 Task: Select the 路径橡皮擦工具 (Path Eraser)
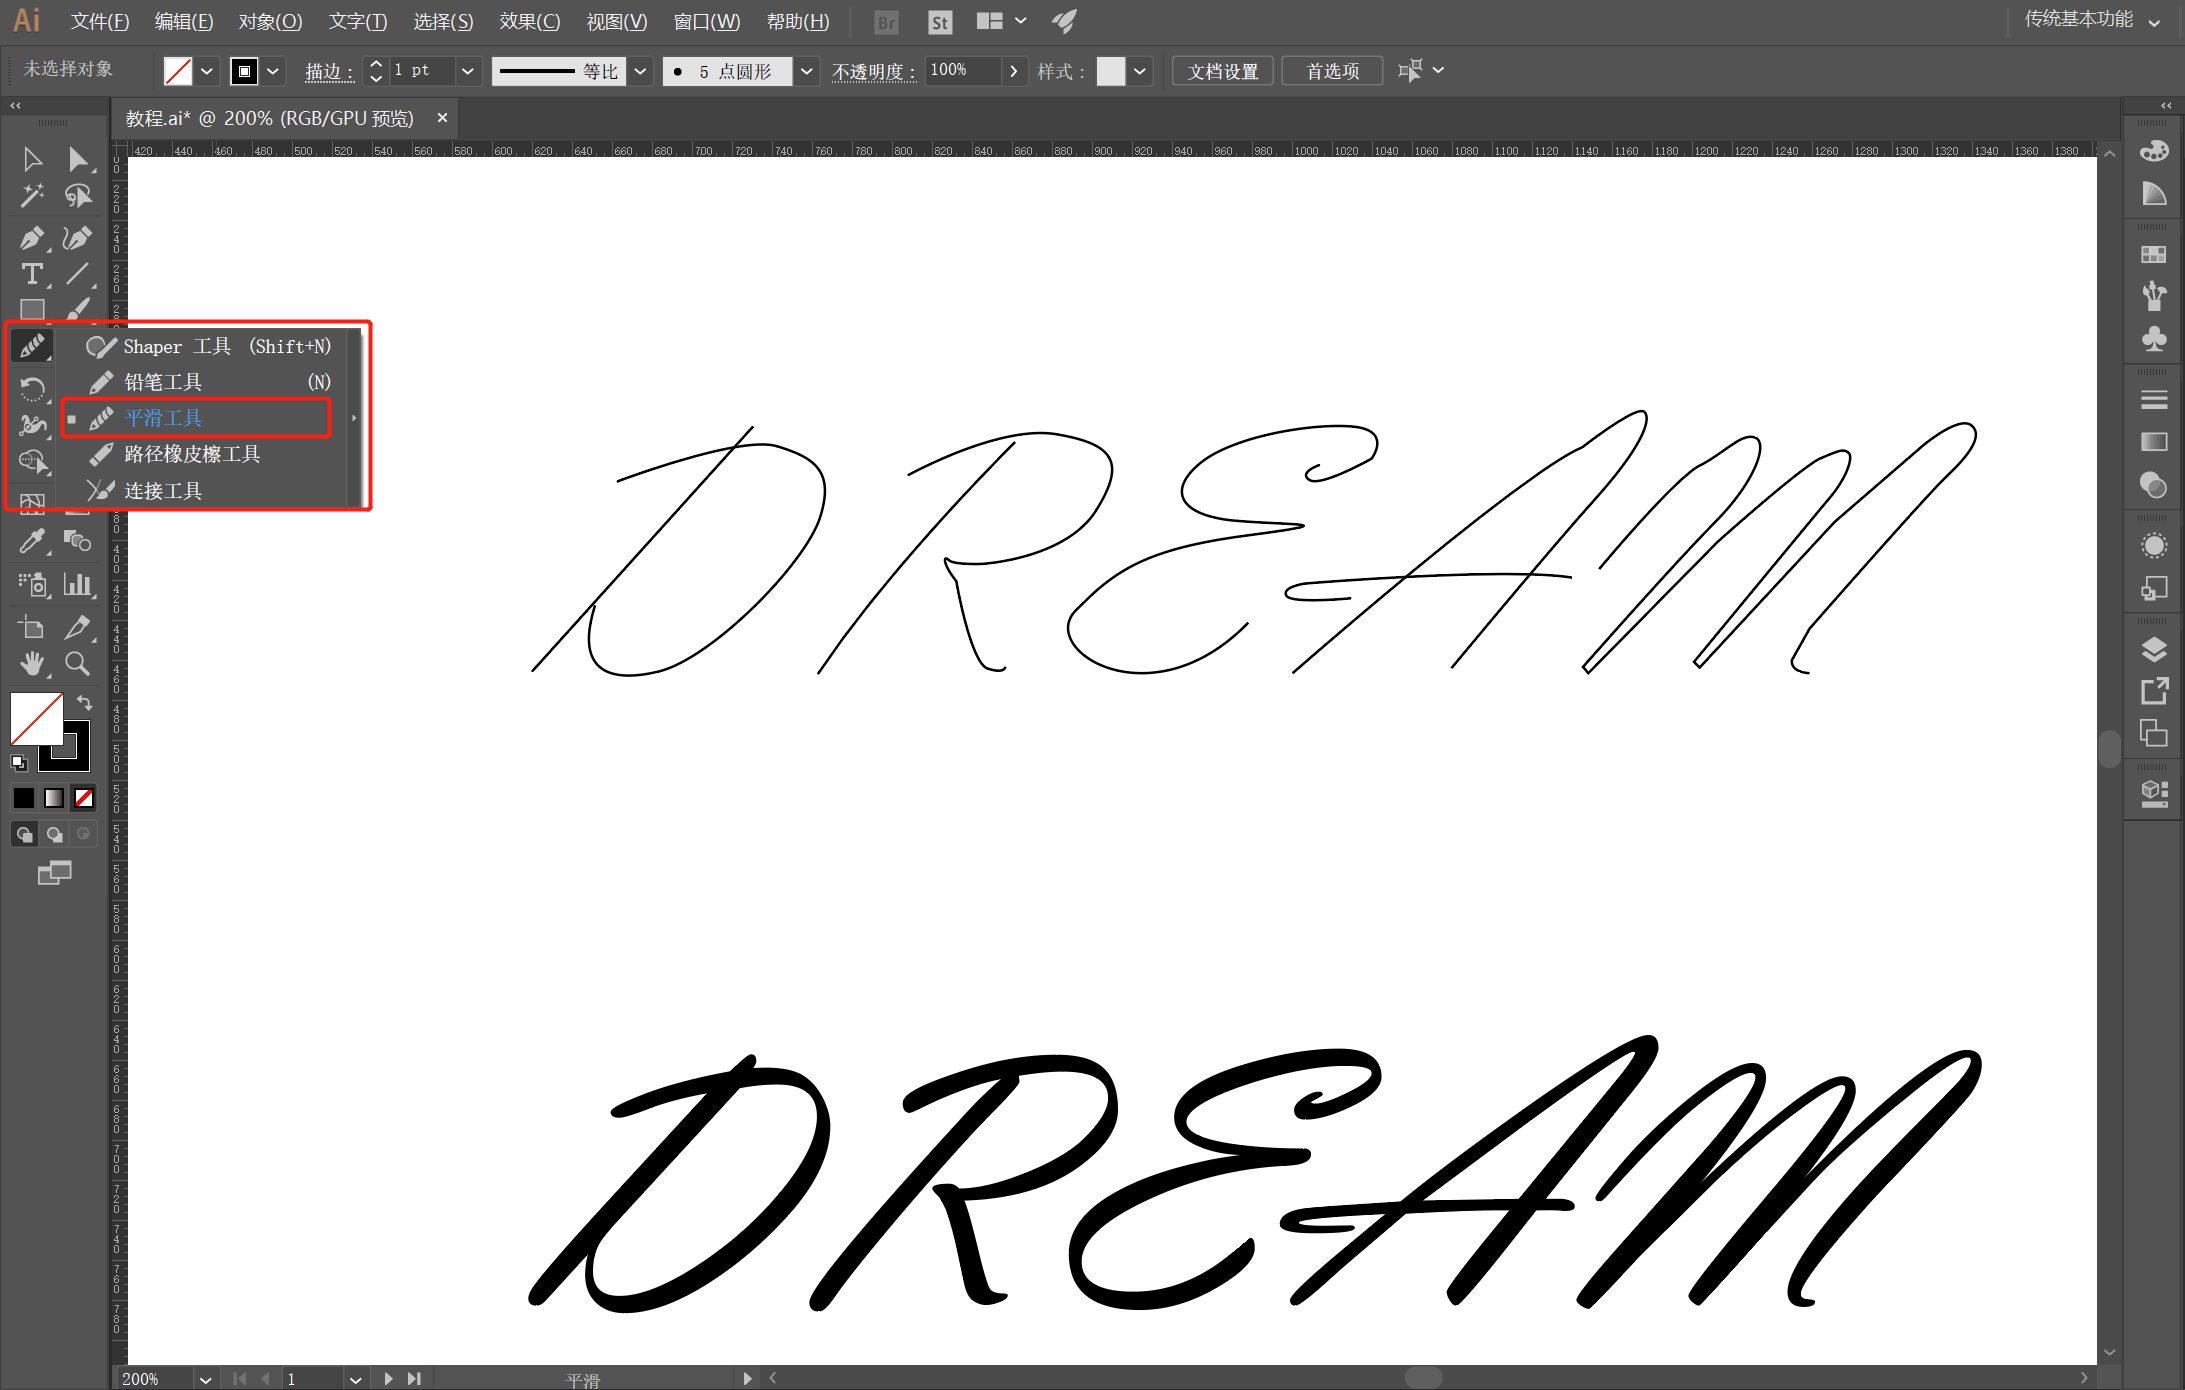(191, 452)
